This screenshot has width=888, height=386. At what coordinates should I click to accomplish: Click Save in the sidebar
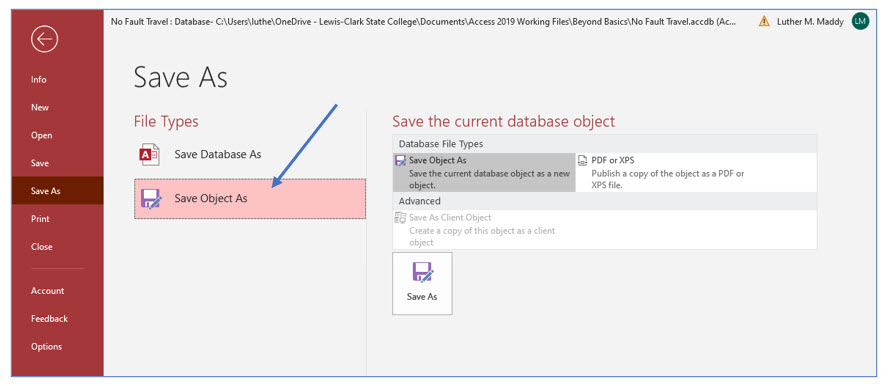[40, 163]
